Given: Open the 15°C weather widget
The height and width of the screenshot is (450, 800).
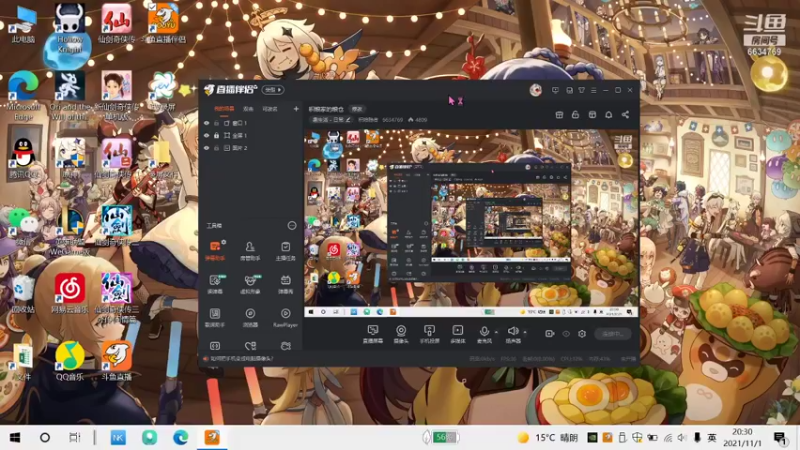Looking at the screenshot, I should tap(547, 438).
